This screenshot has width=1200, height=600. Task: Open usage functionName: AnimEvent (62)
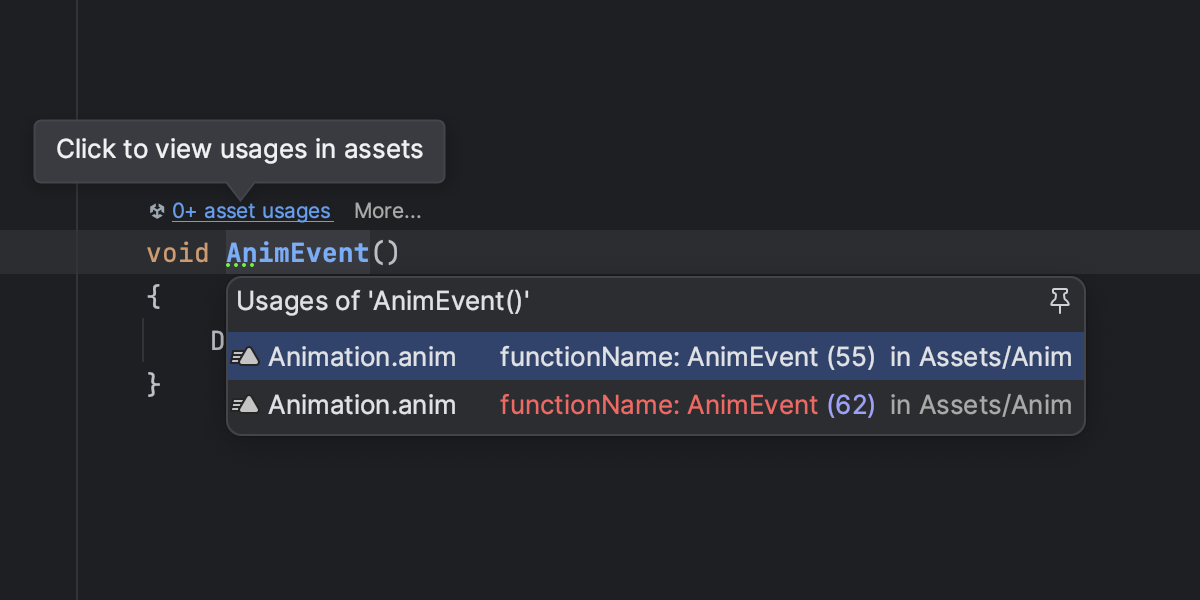(688, 405)
